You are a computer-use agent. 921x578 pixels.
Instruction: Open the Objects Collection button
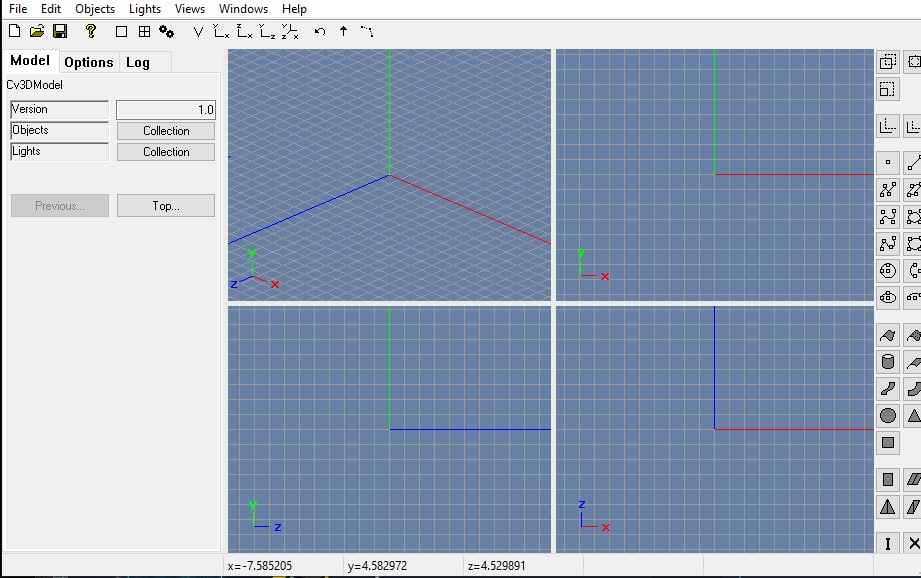[x=166, y=130]
